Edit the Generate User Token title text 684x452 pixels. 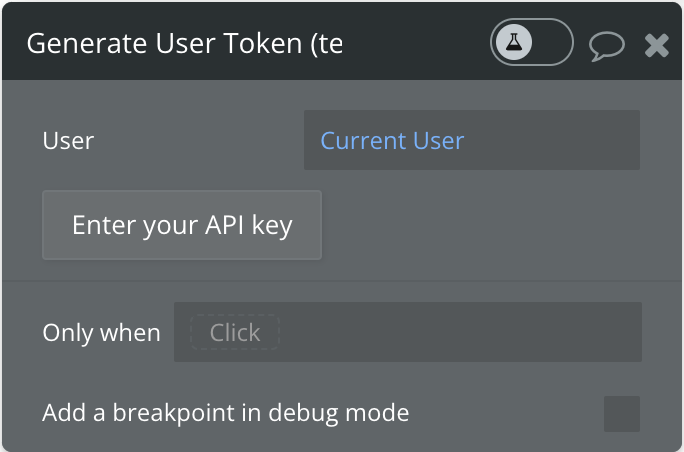185,44
